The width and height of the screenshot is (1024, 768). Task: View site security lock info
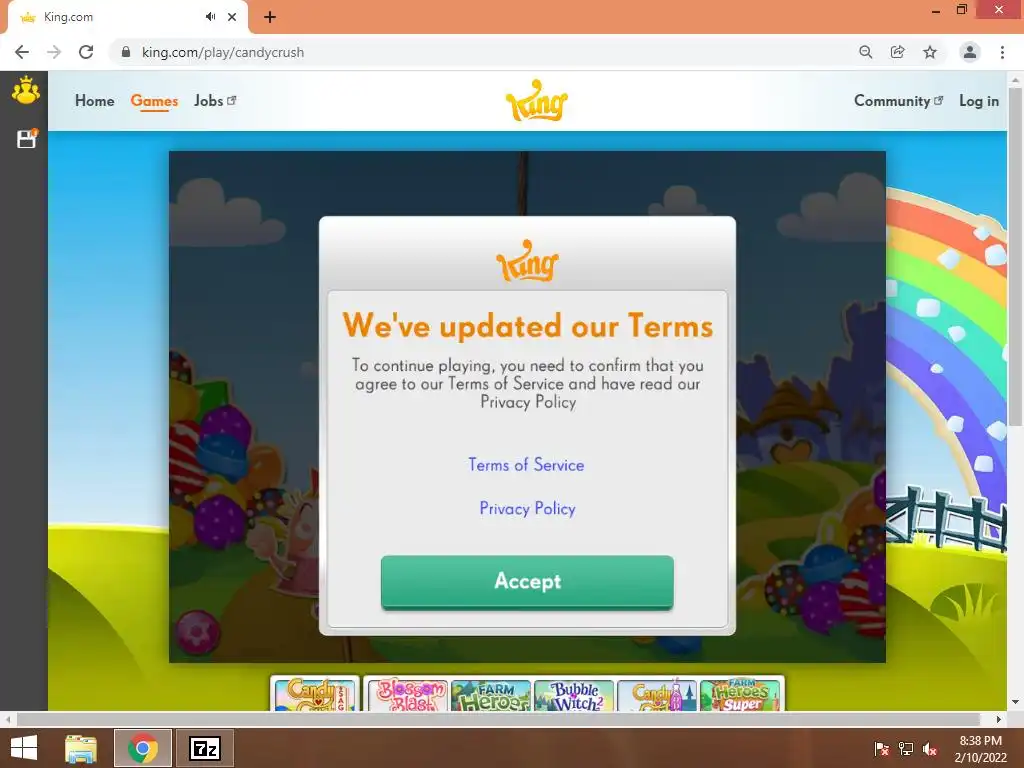pos(126,52)
